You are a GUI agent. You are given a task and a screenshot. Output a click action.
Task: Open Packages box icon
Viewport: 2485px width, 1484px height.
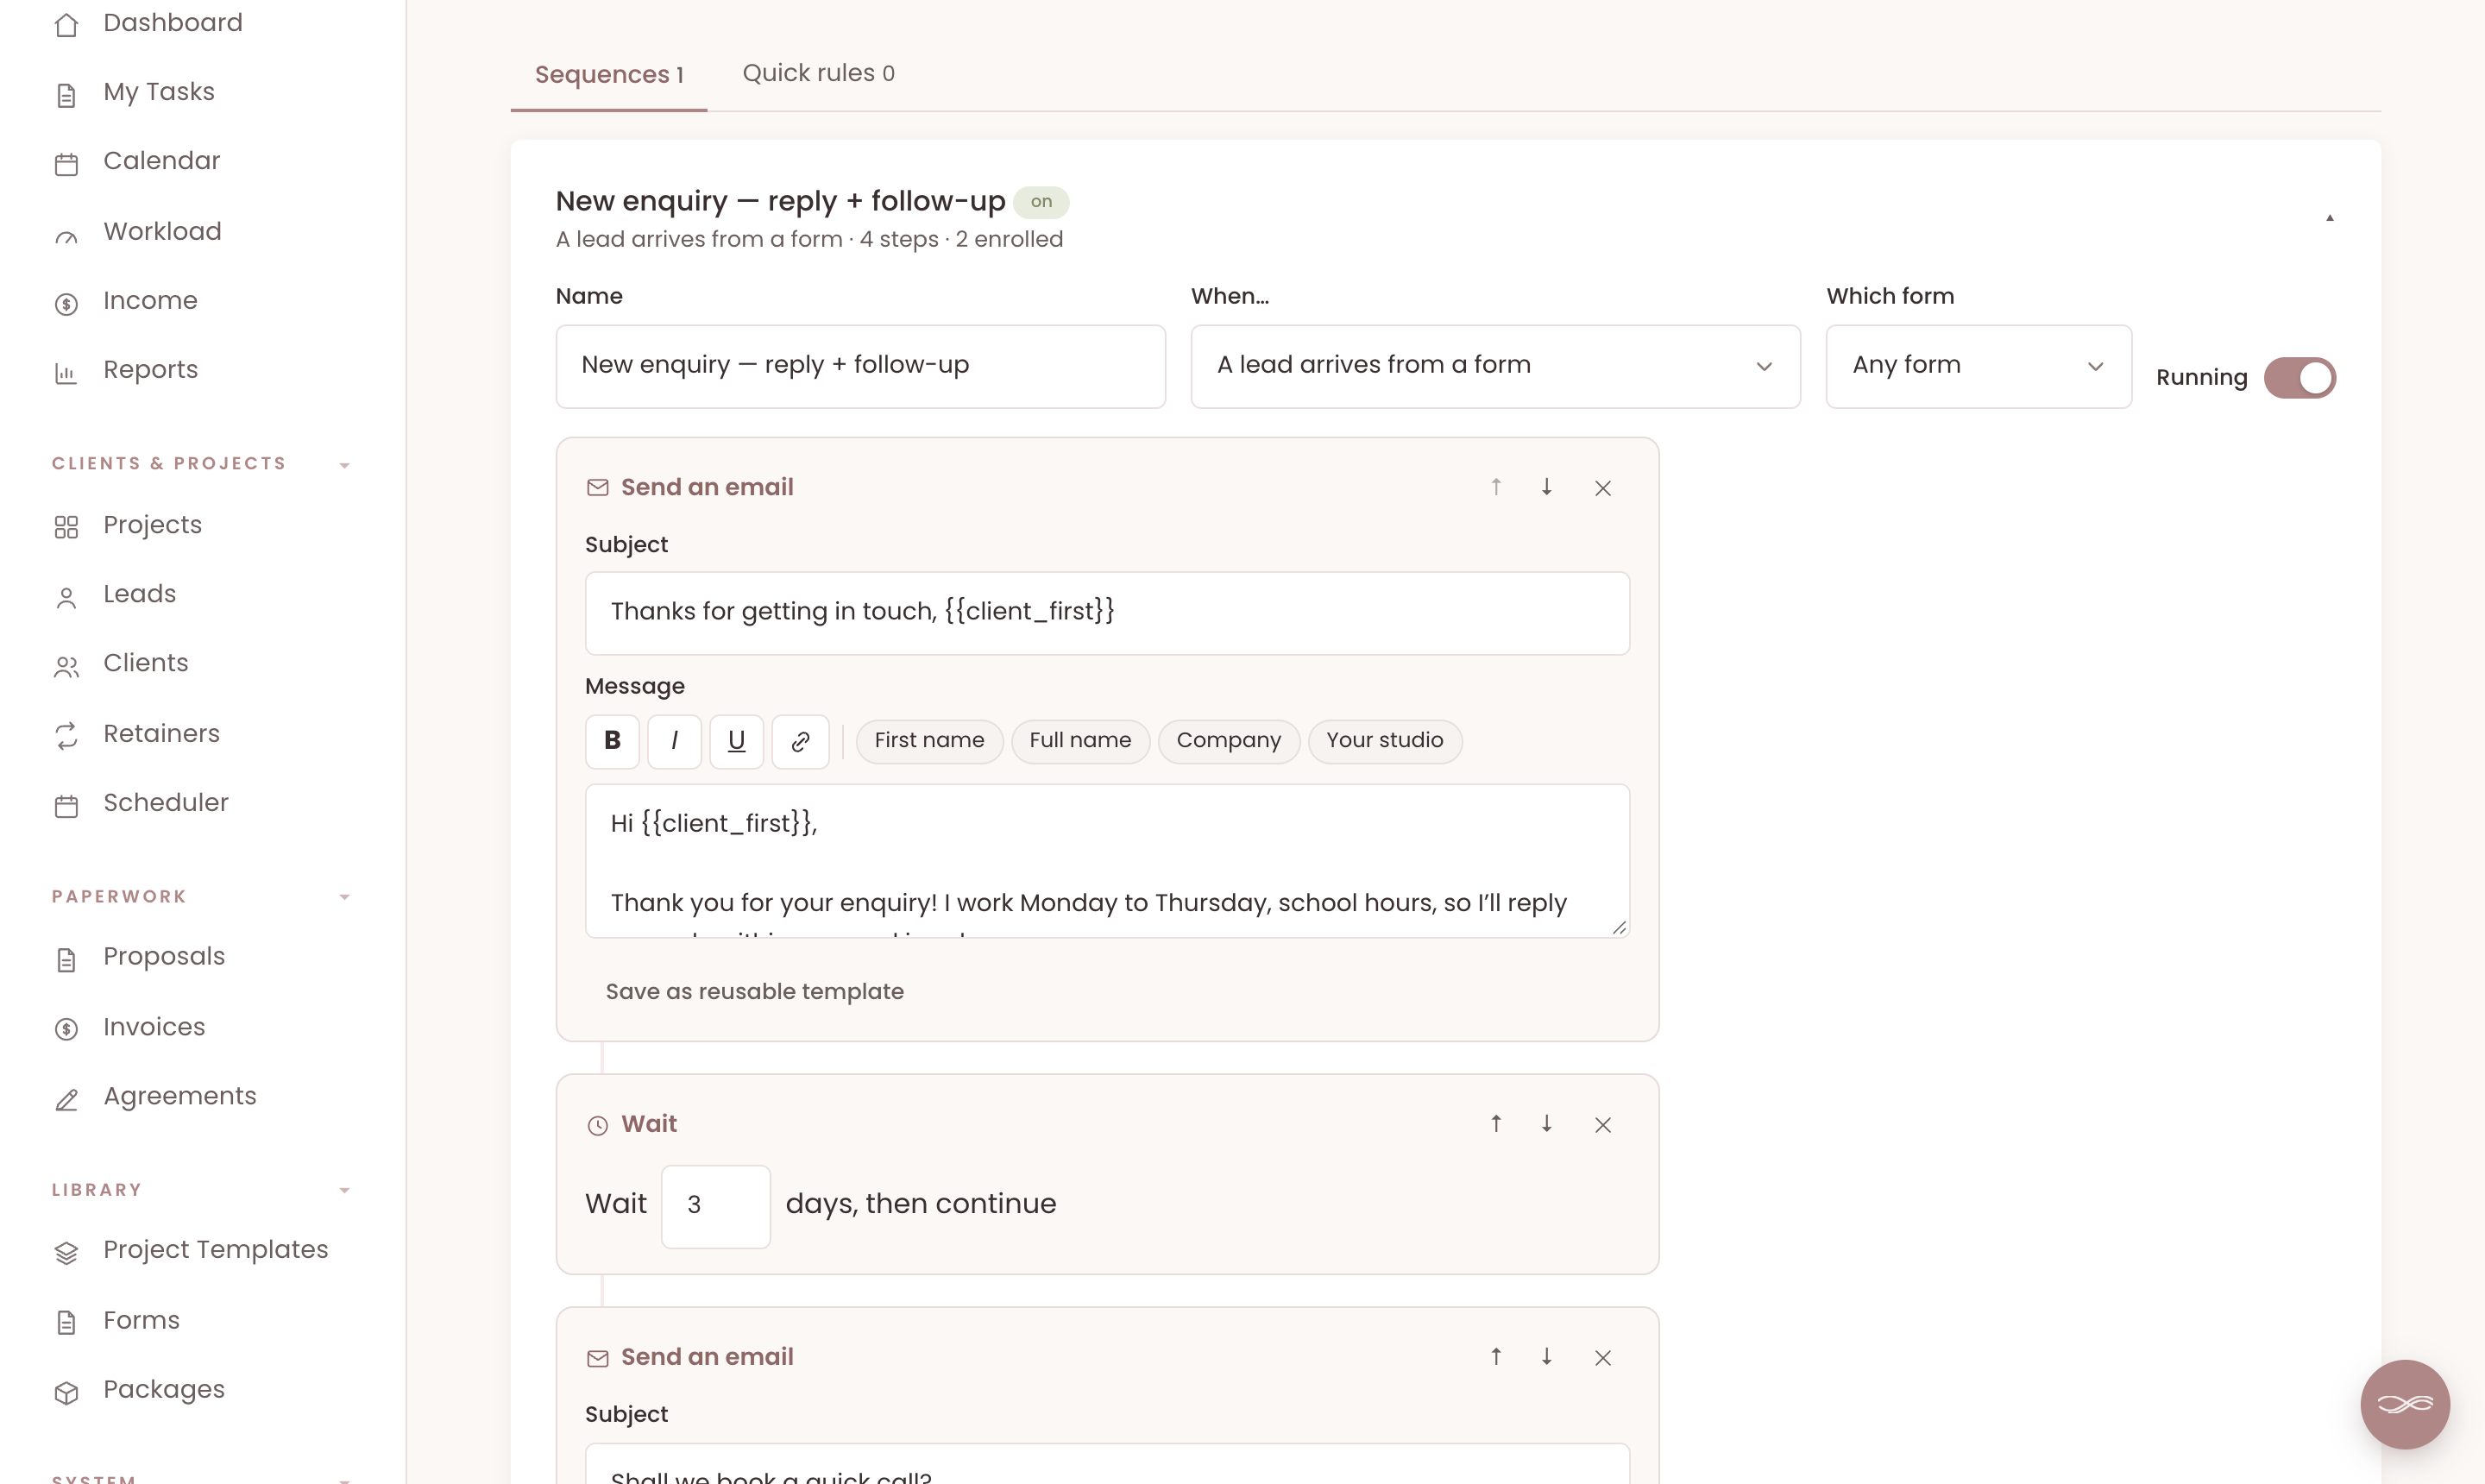point(66,1393)
